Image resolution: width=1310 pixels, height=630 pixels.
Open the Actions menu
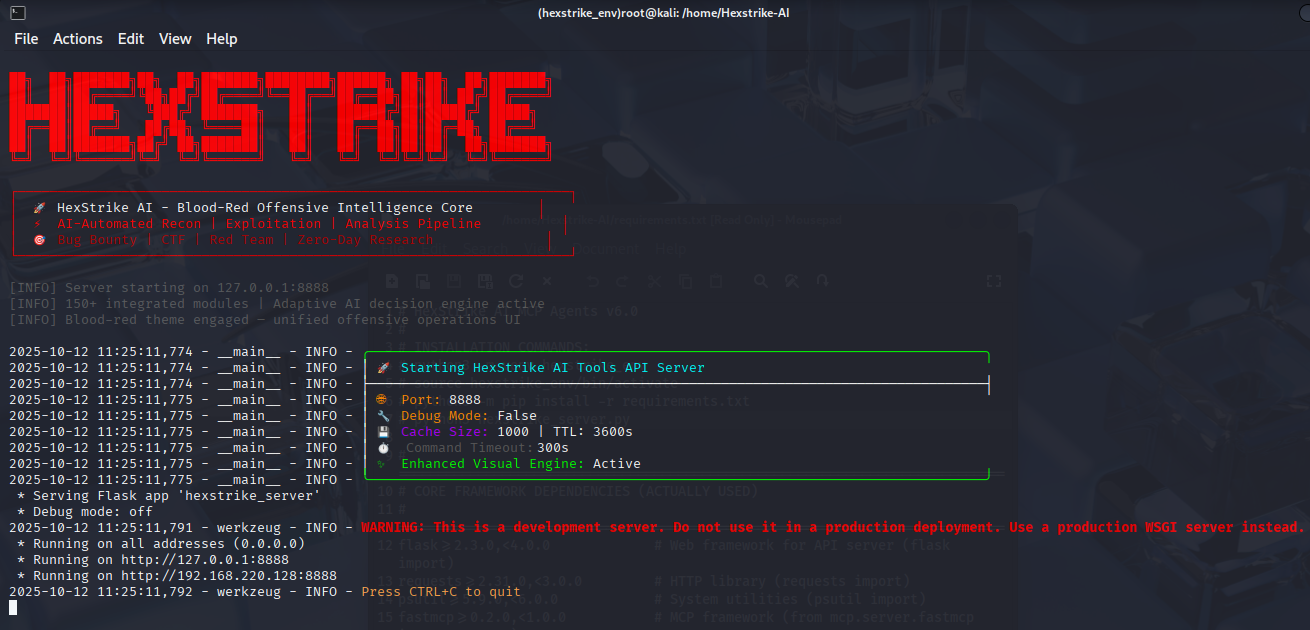pos(77,39)
